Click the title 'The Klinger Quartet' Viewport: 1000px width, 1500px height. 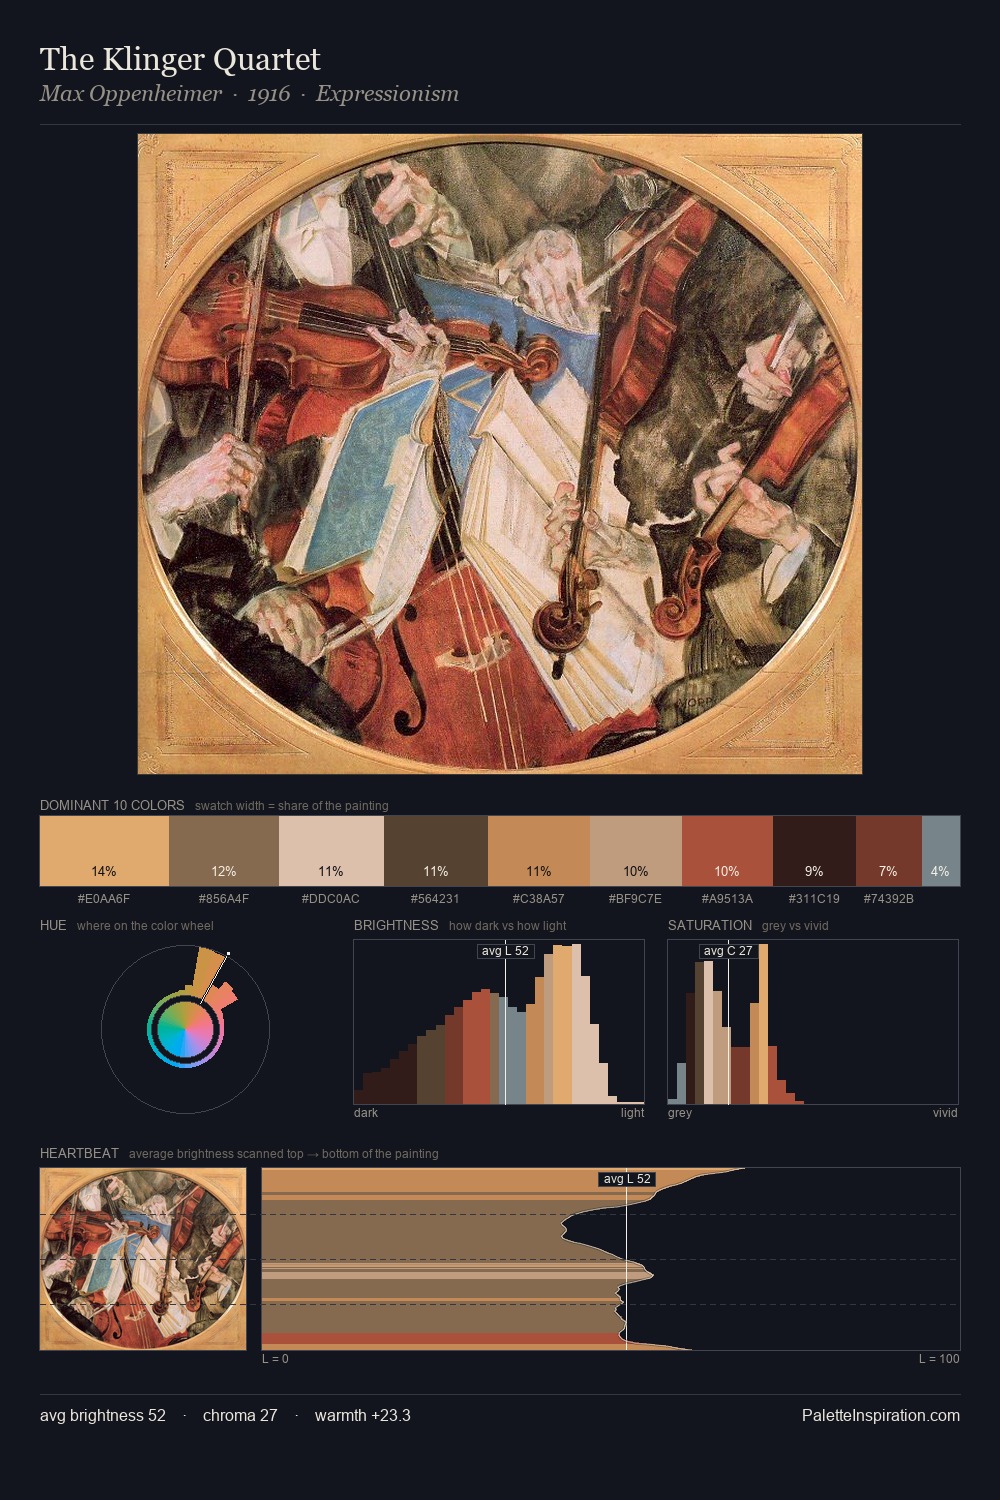tap(180, 59)
